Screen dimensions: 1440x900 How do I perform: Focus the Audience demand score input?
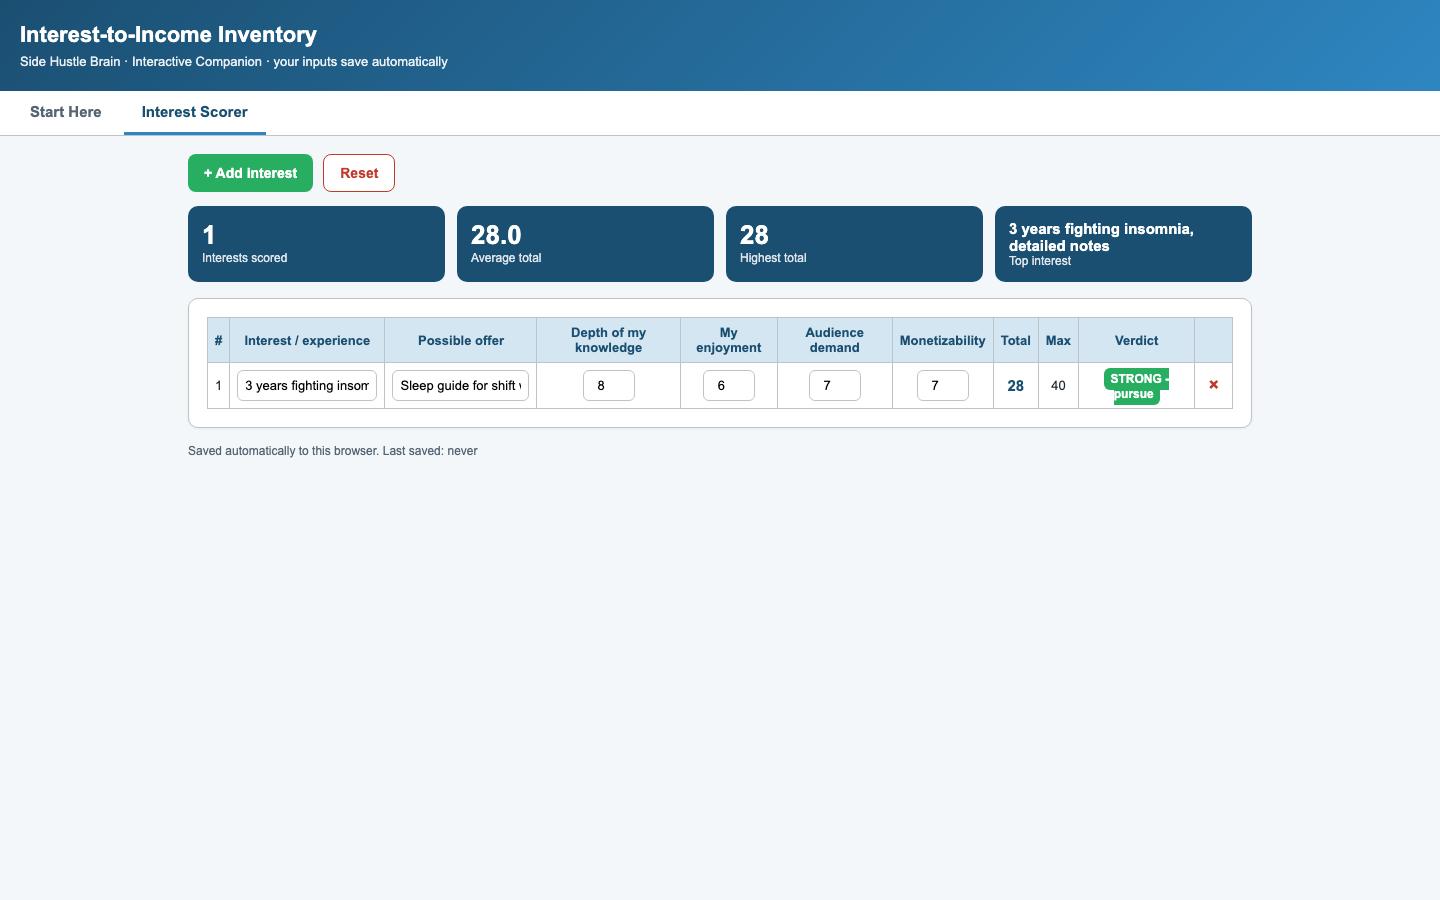pos(834,385)
